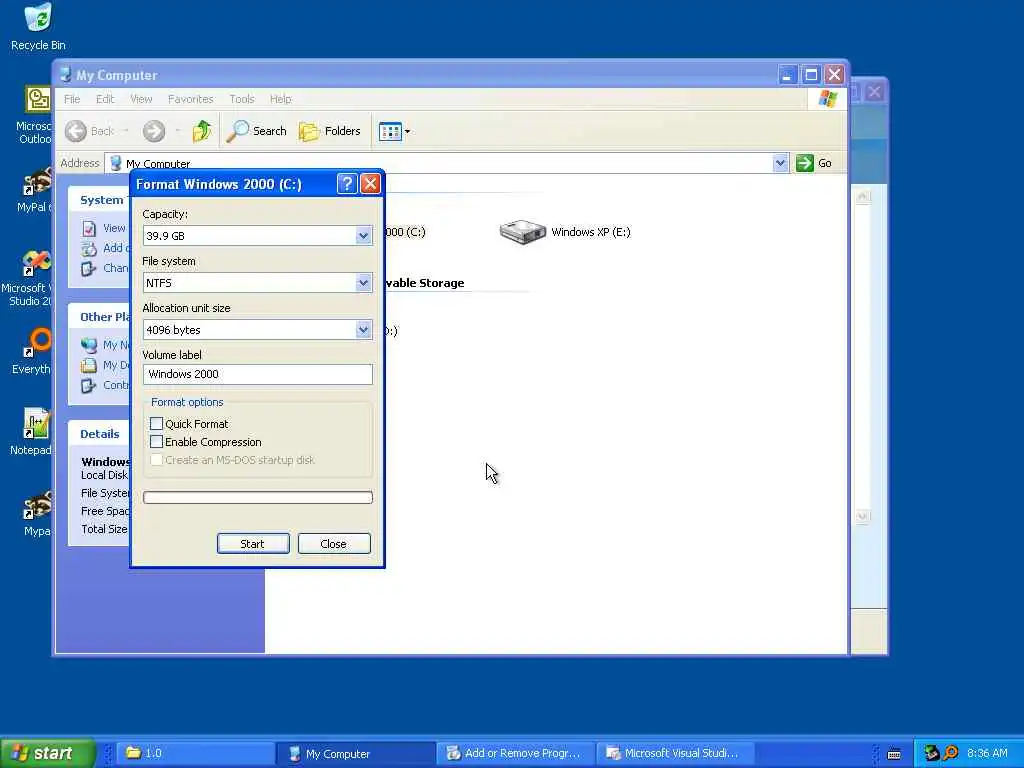Screen dimensions: 1024x768
Task: Click the taskbar clock showing 8:36 AM
Action: tap(987, 753)
